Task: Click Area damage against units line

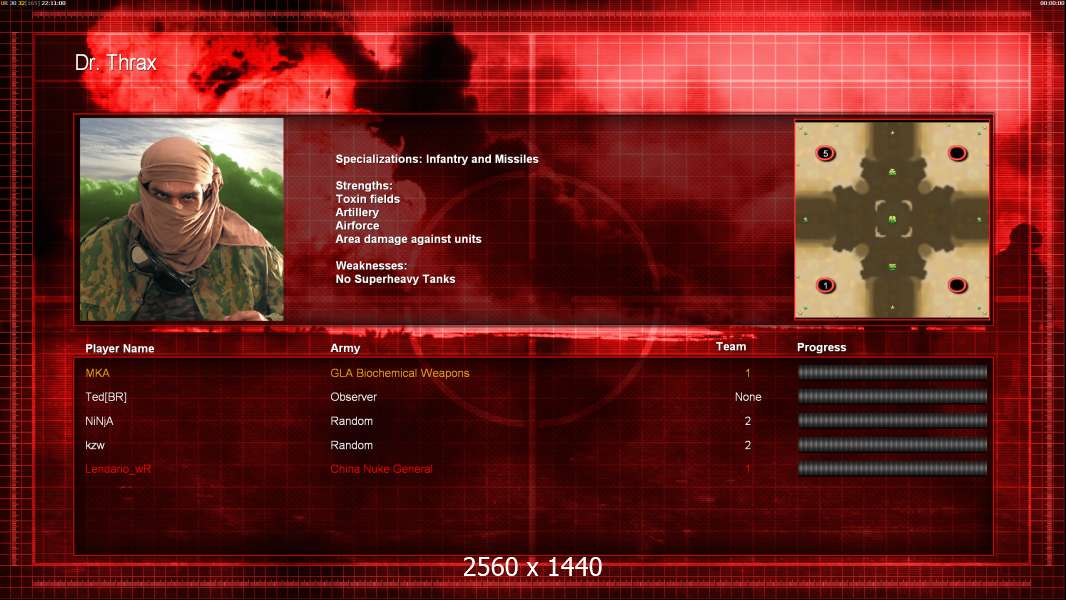Action: click(x=409, y=239)
